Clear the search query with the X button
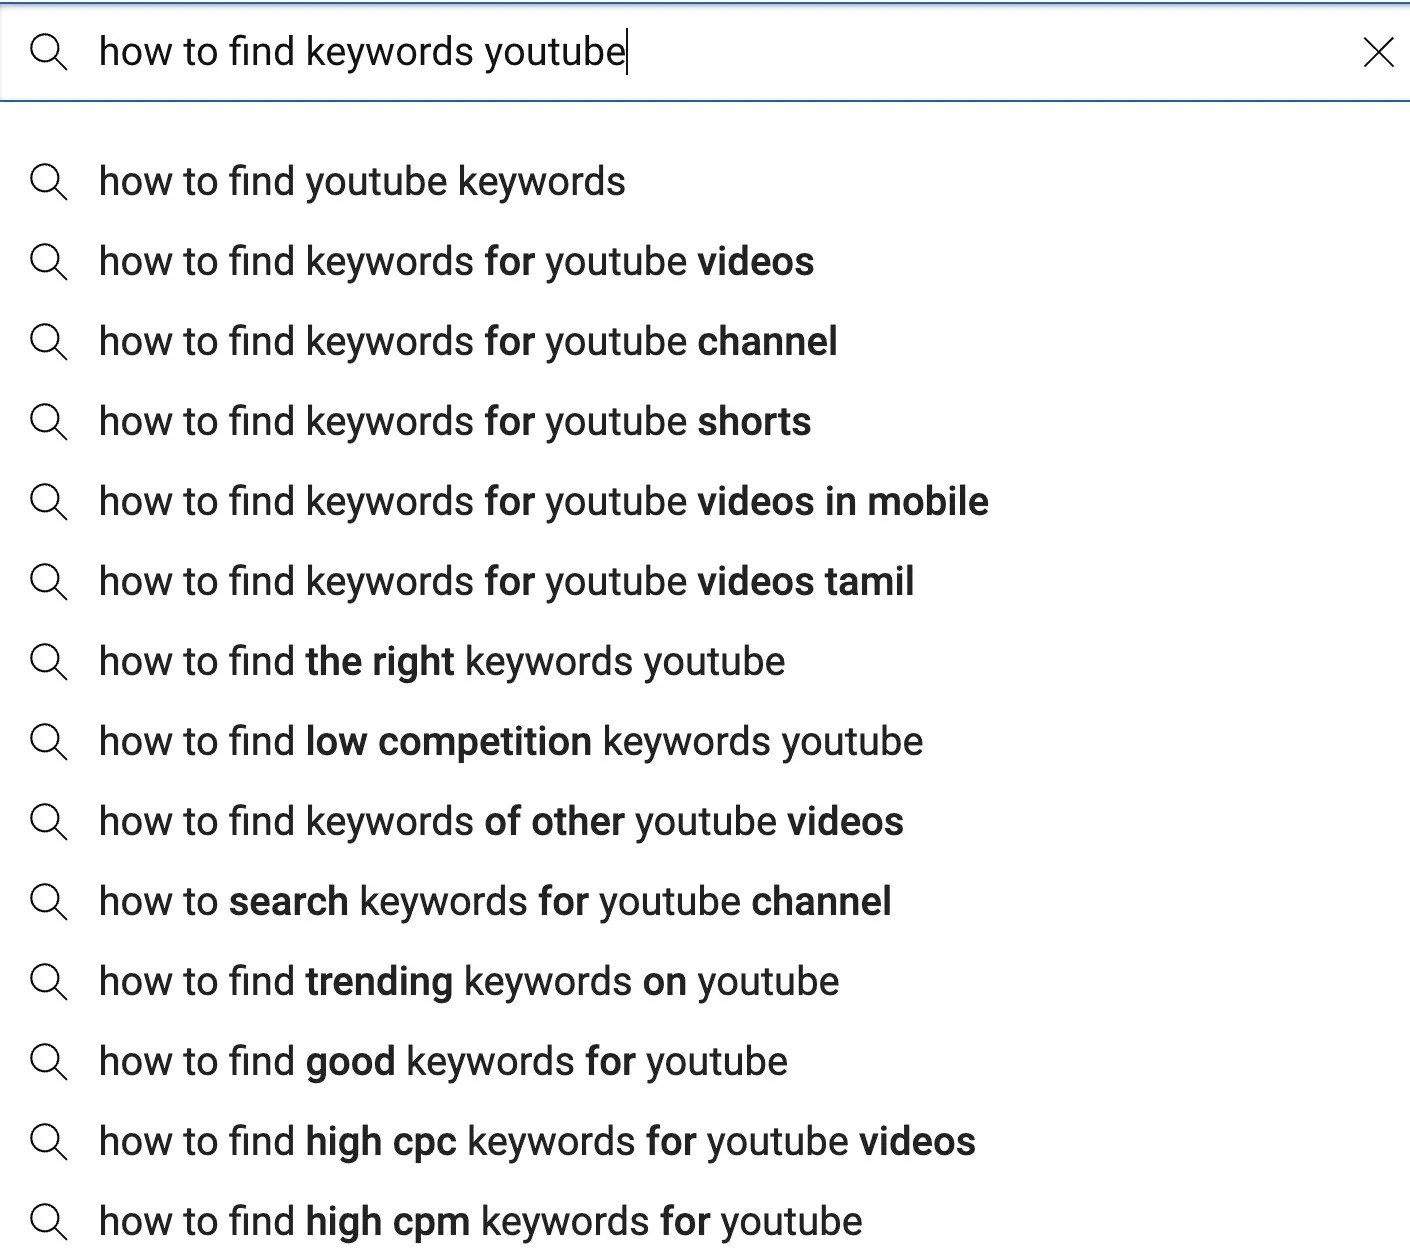The image size is (1410, 1258). click(1379, 52)
